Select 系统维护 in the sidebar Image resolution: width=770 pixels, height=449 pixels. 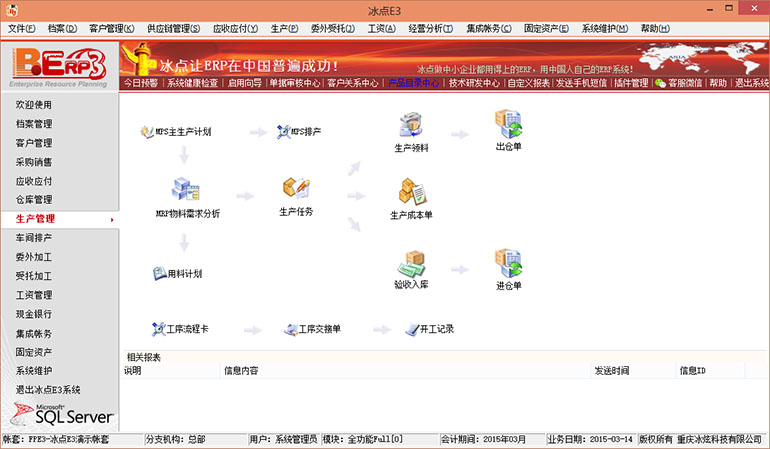[x=33, y=371]
